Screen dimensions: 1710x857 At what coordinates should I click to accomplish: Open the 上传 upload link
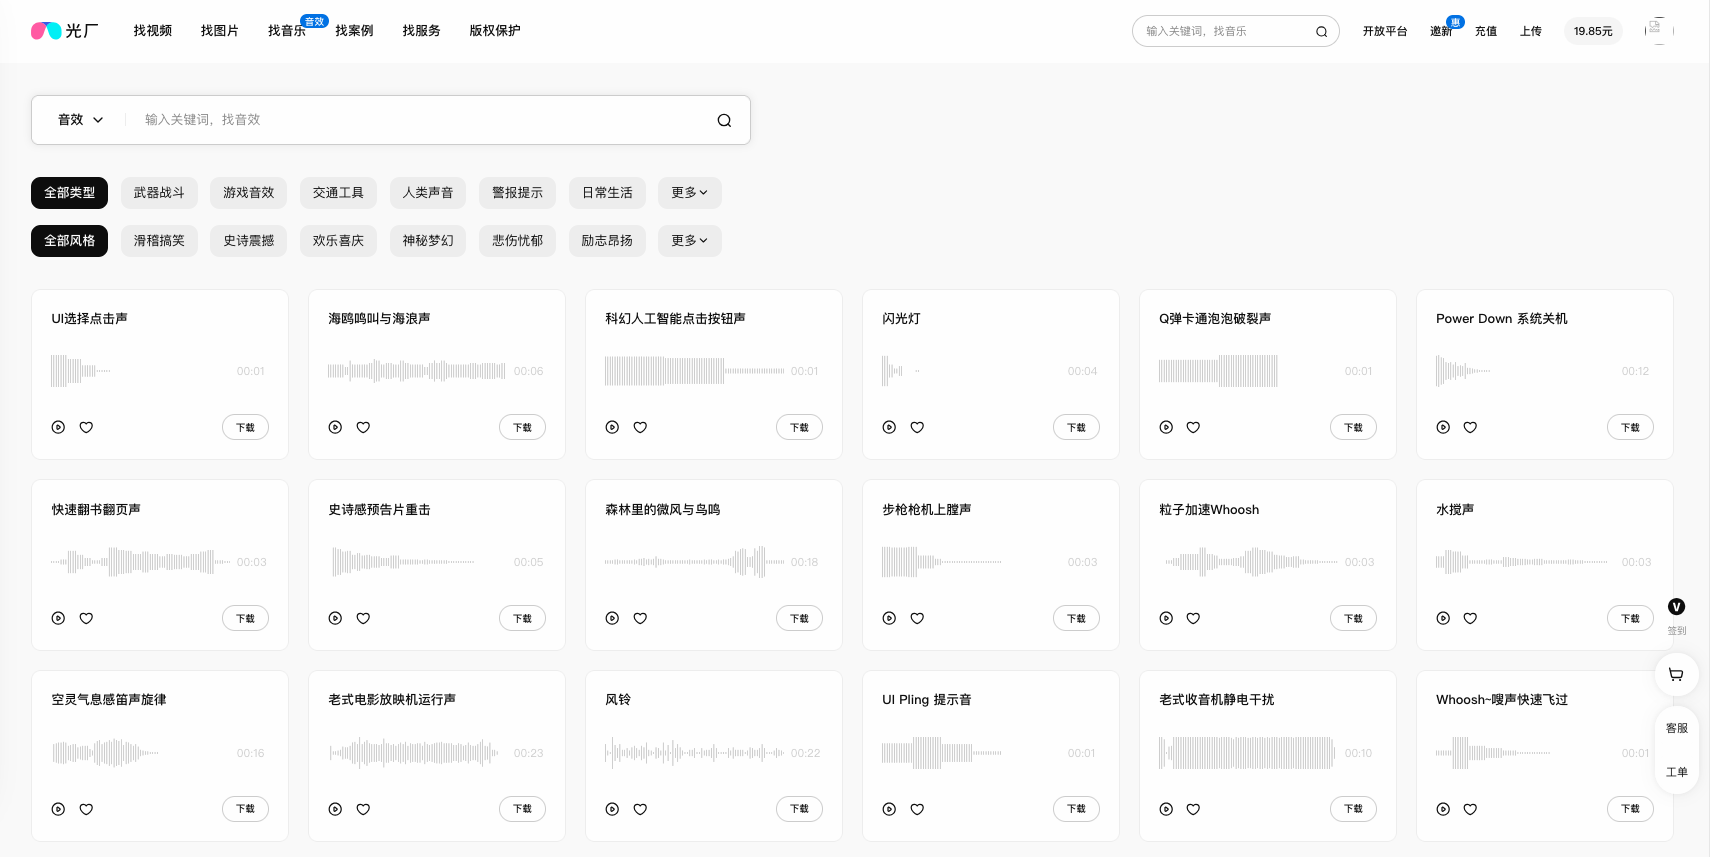1531,31
